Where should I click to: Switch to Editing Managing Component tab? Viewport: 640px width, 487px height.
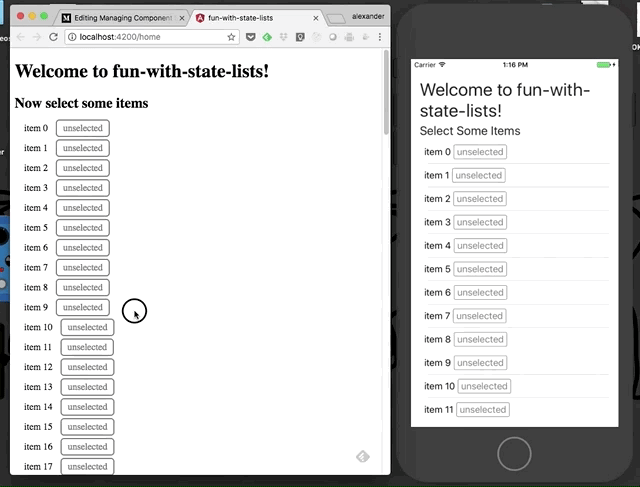point(118,18)
